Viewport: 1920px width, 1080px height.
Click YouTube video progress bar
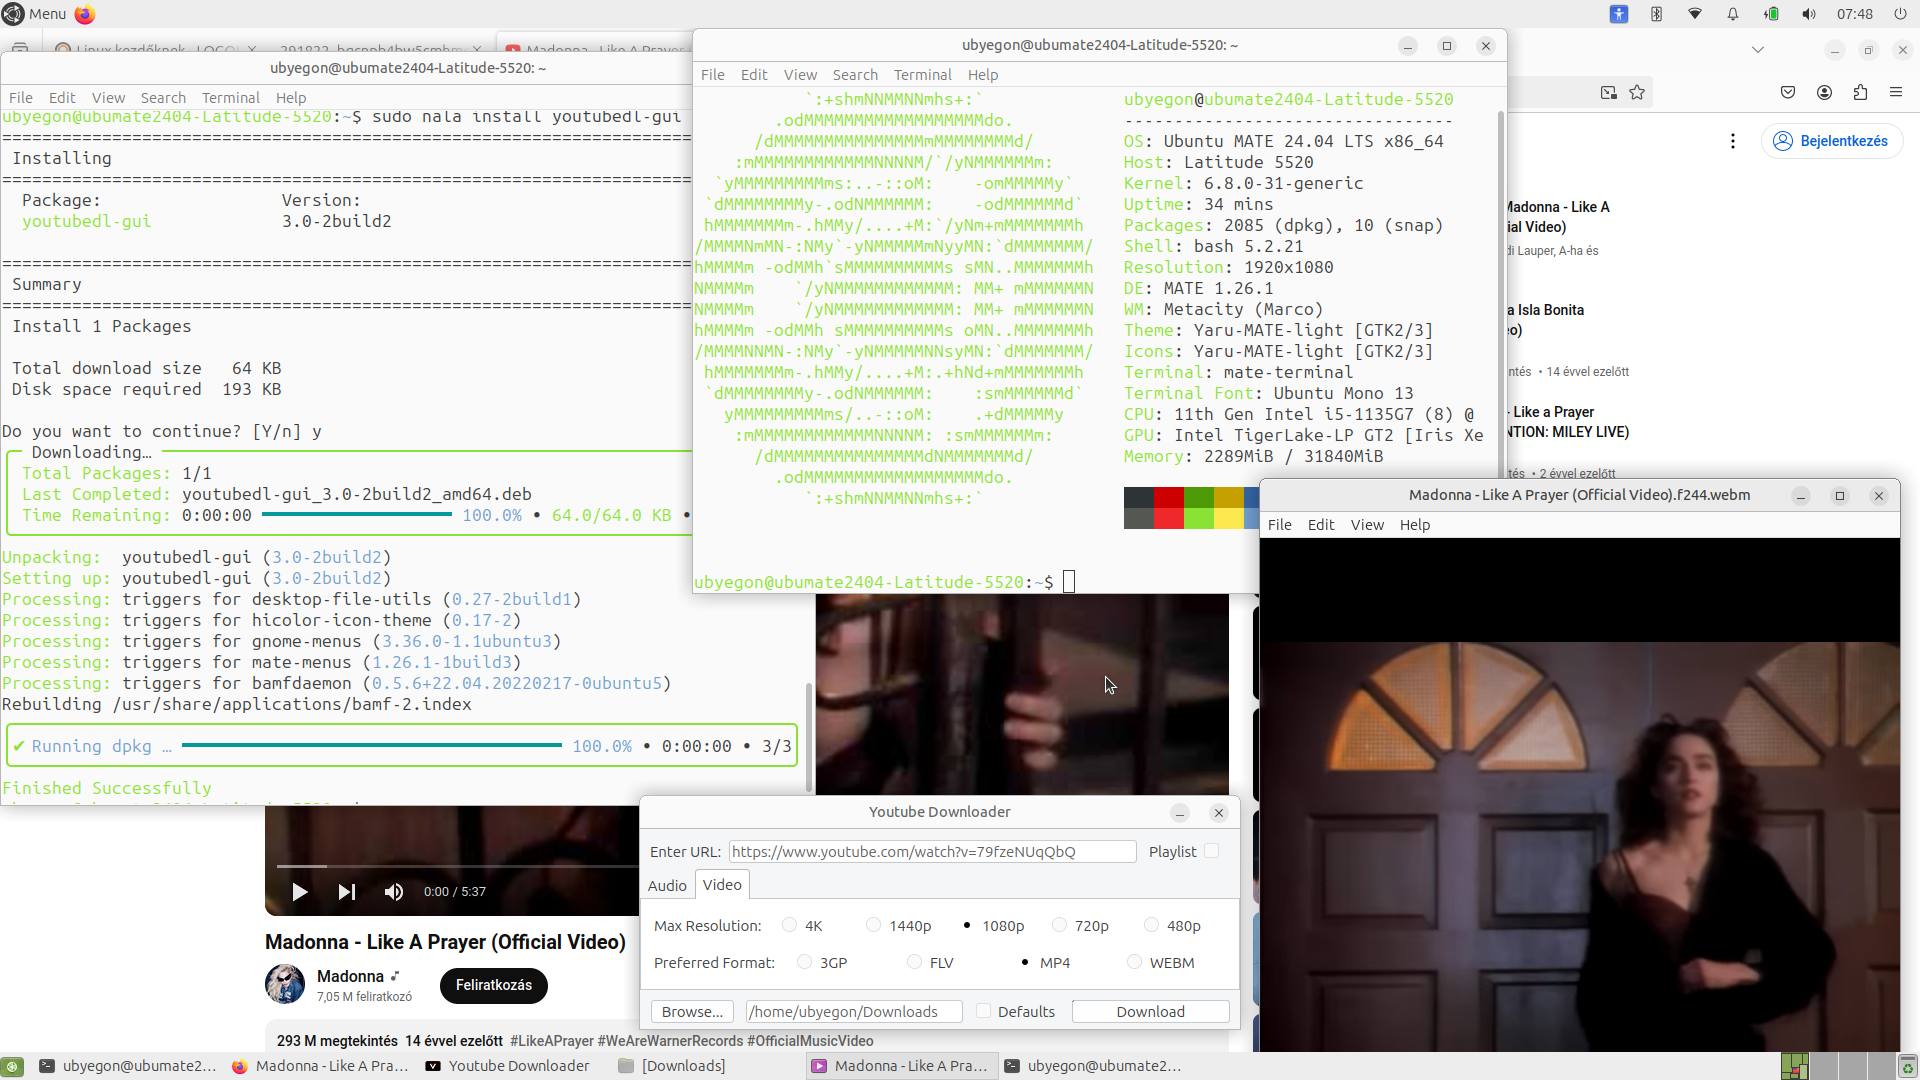click(x=456, y=866)
